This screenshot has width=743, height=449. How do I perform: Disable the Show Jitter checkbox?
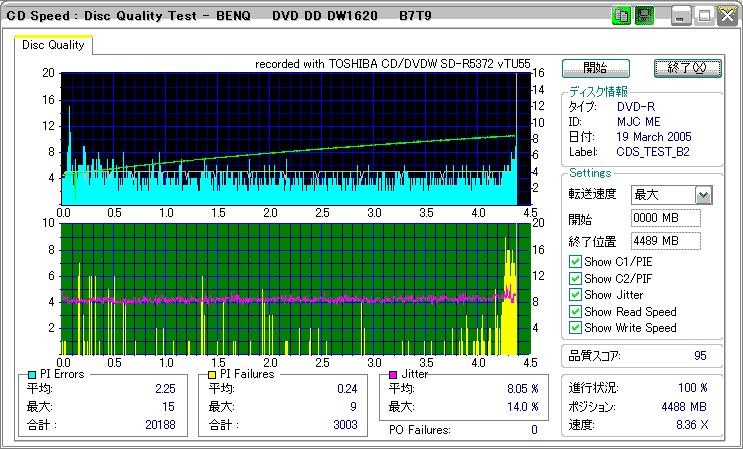click(x=575, y=295)
